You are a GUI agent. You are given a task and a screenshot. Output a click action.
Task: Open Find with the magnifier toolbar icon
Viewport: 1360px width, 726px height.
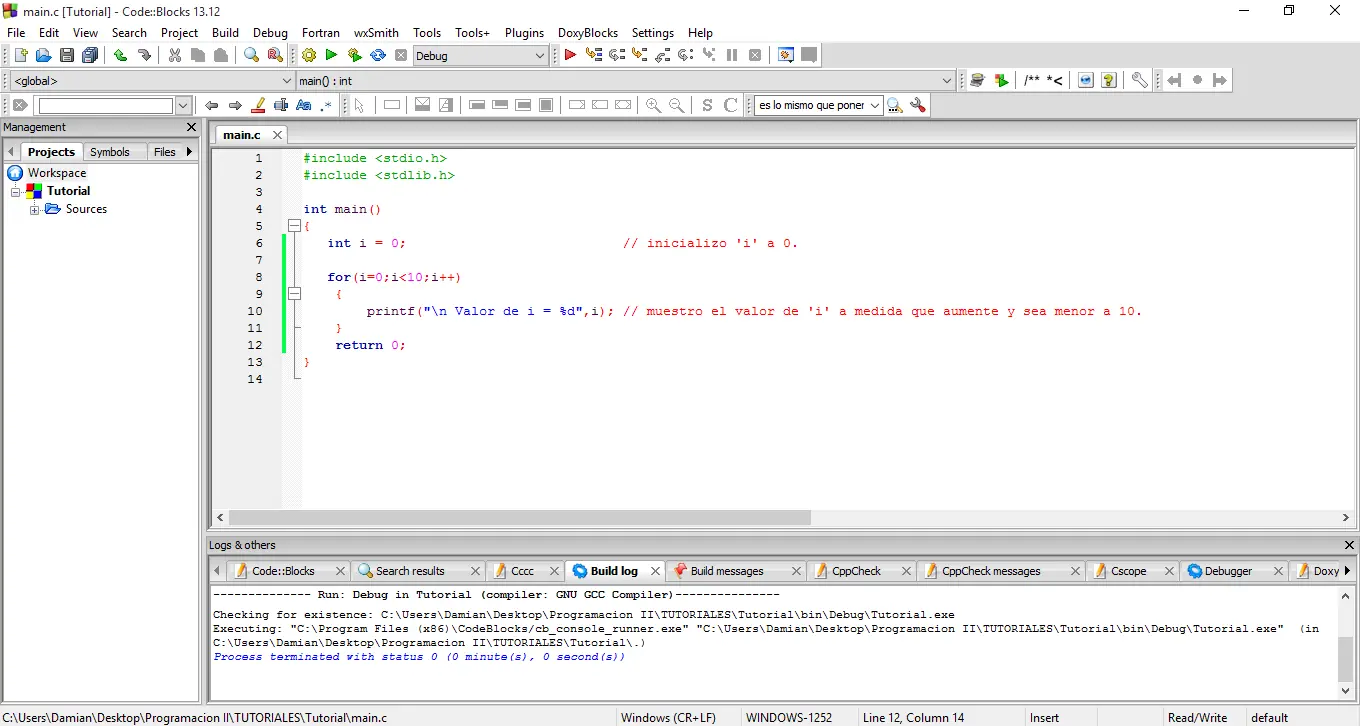pos(251,56)
